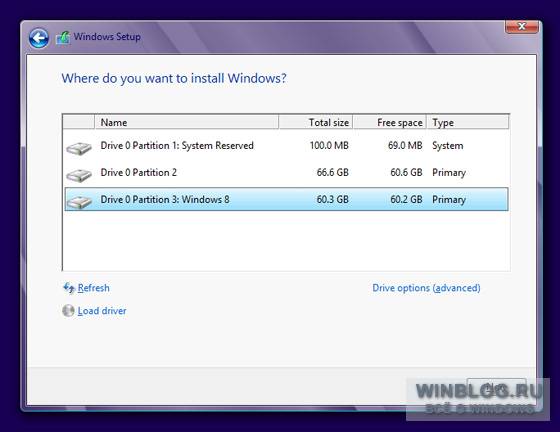560x432 pixels.
Task: Click 'Where do you want to install Windows?' heading
Action: [174, 79]
